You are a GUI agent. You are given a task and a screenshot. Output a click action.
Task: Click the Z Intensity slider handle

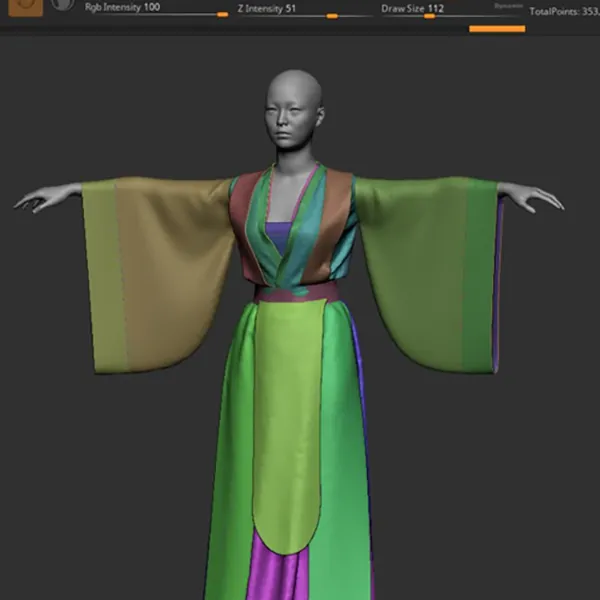(332, 16)
